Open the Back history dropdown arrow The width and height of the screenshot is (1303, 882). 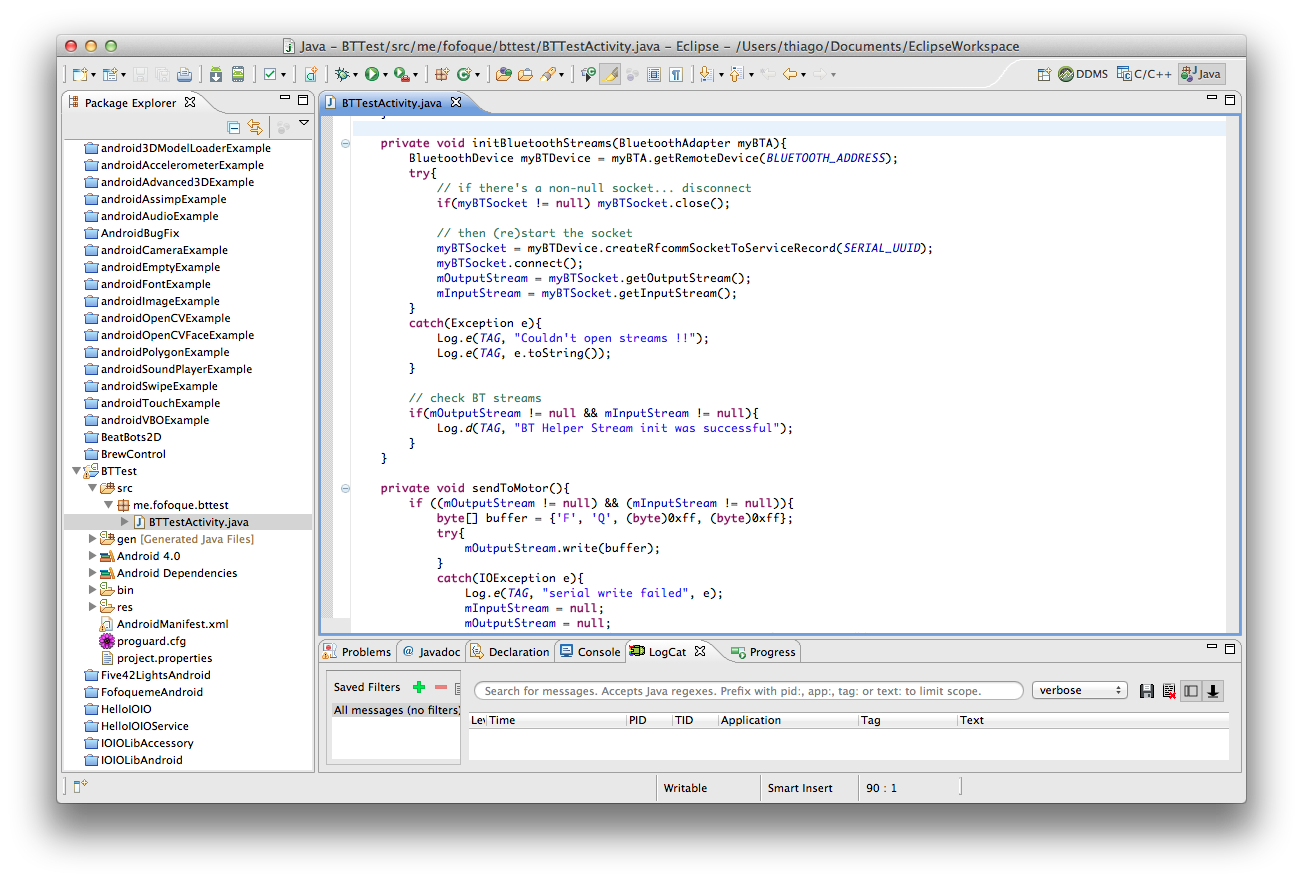(x=803, y=75)
